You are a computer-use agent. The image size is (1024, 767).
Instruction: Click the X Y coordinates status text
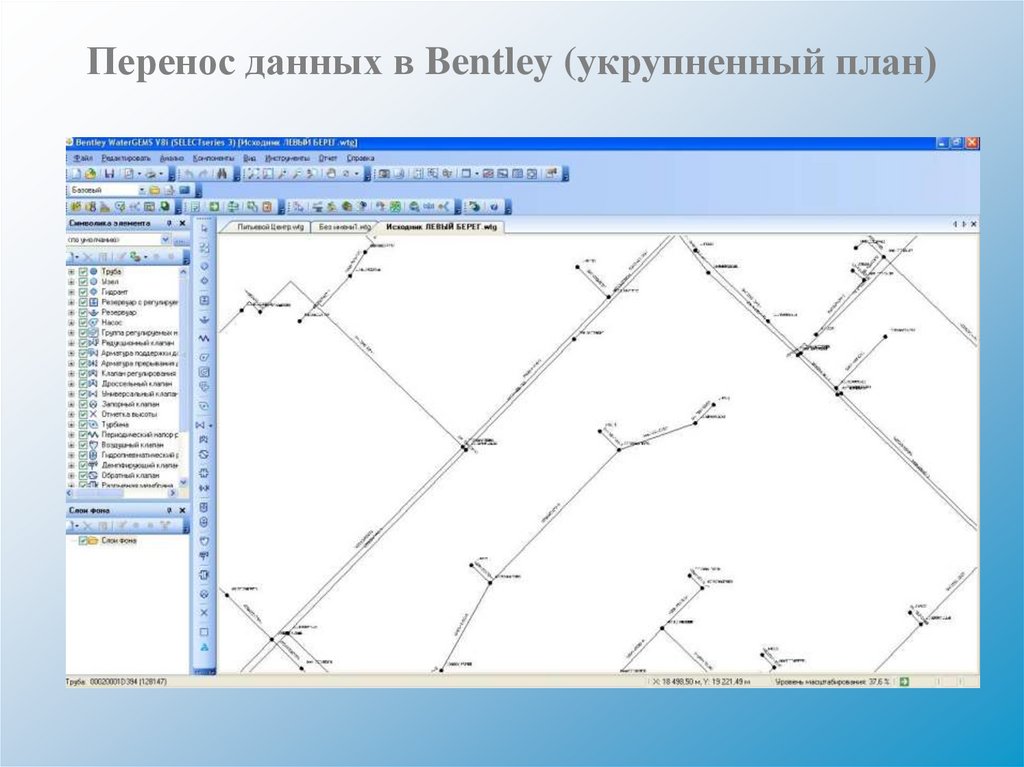coord(701,682)
